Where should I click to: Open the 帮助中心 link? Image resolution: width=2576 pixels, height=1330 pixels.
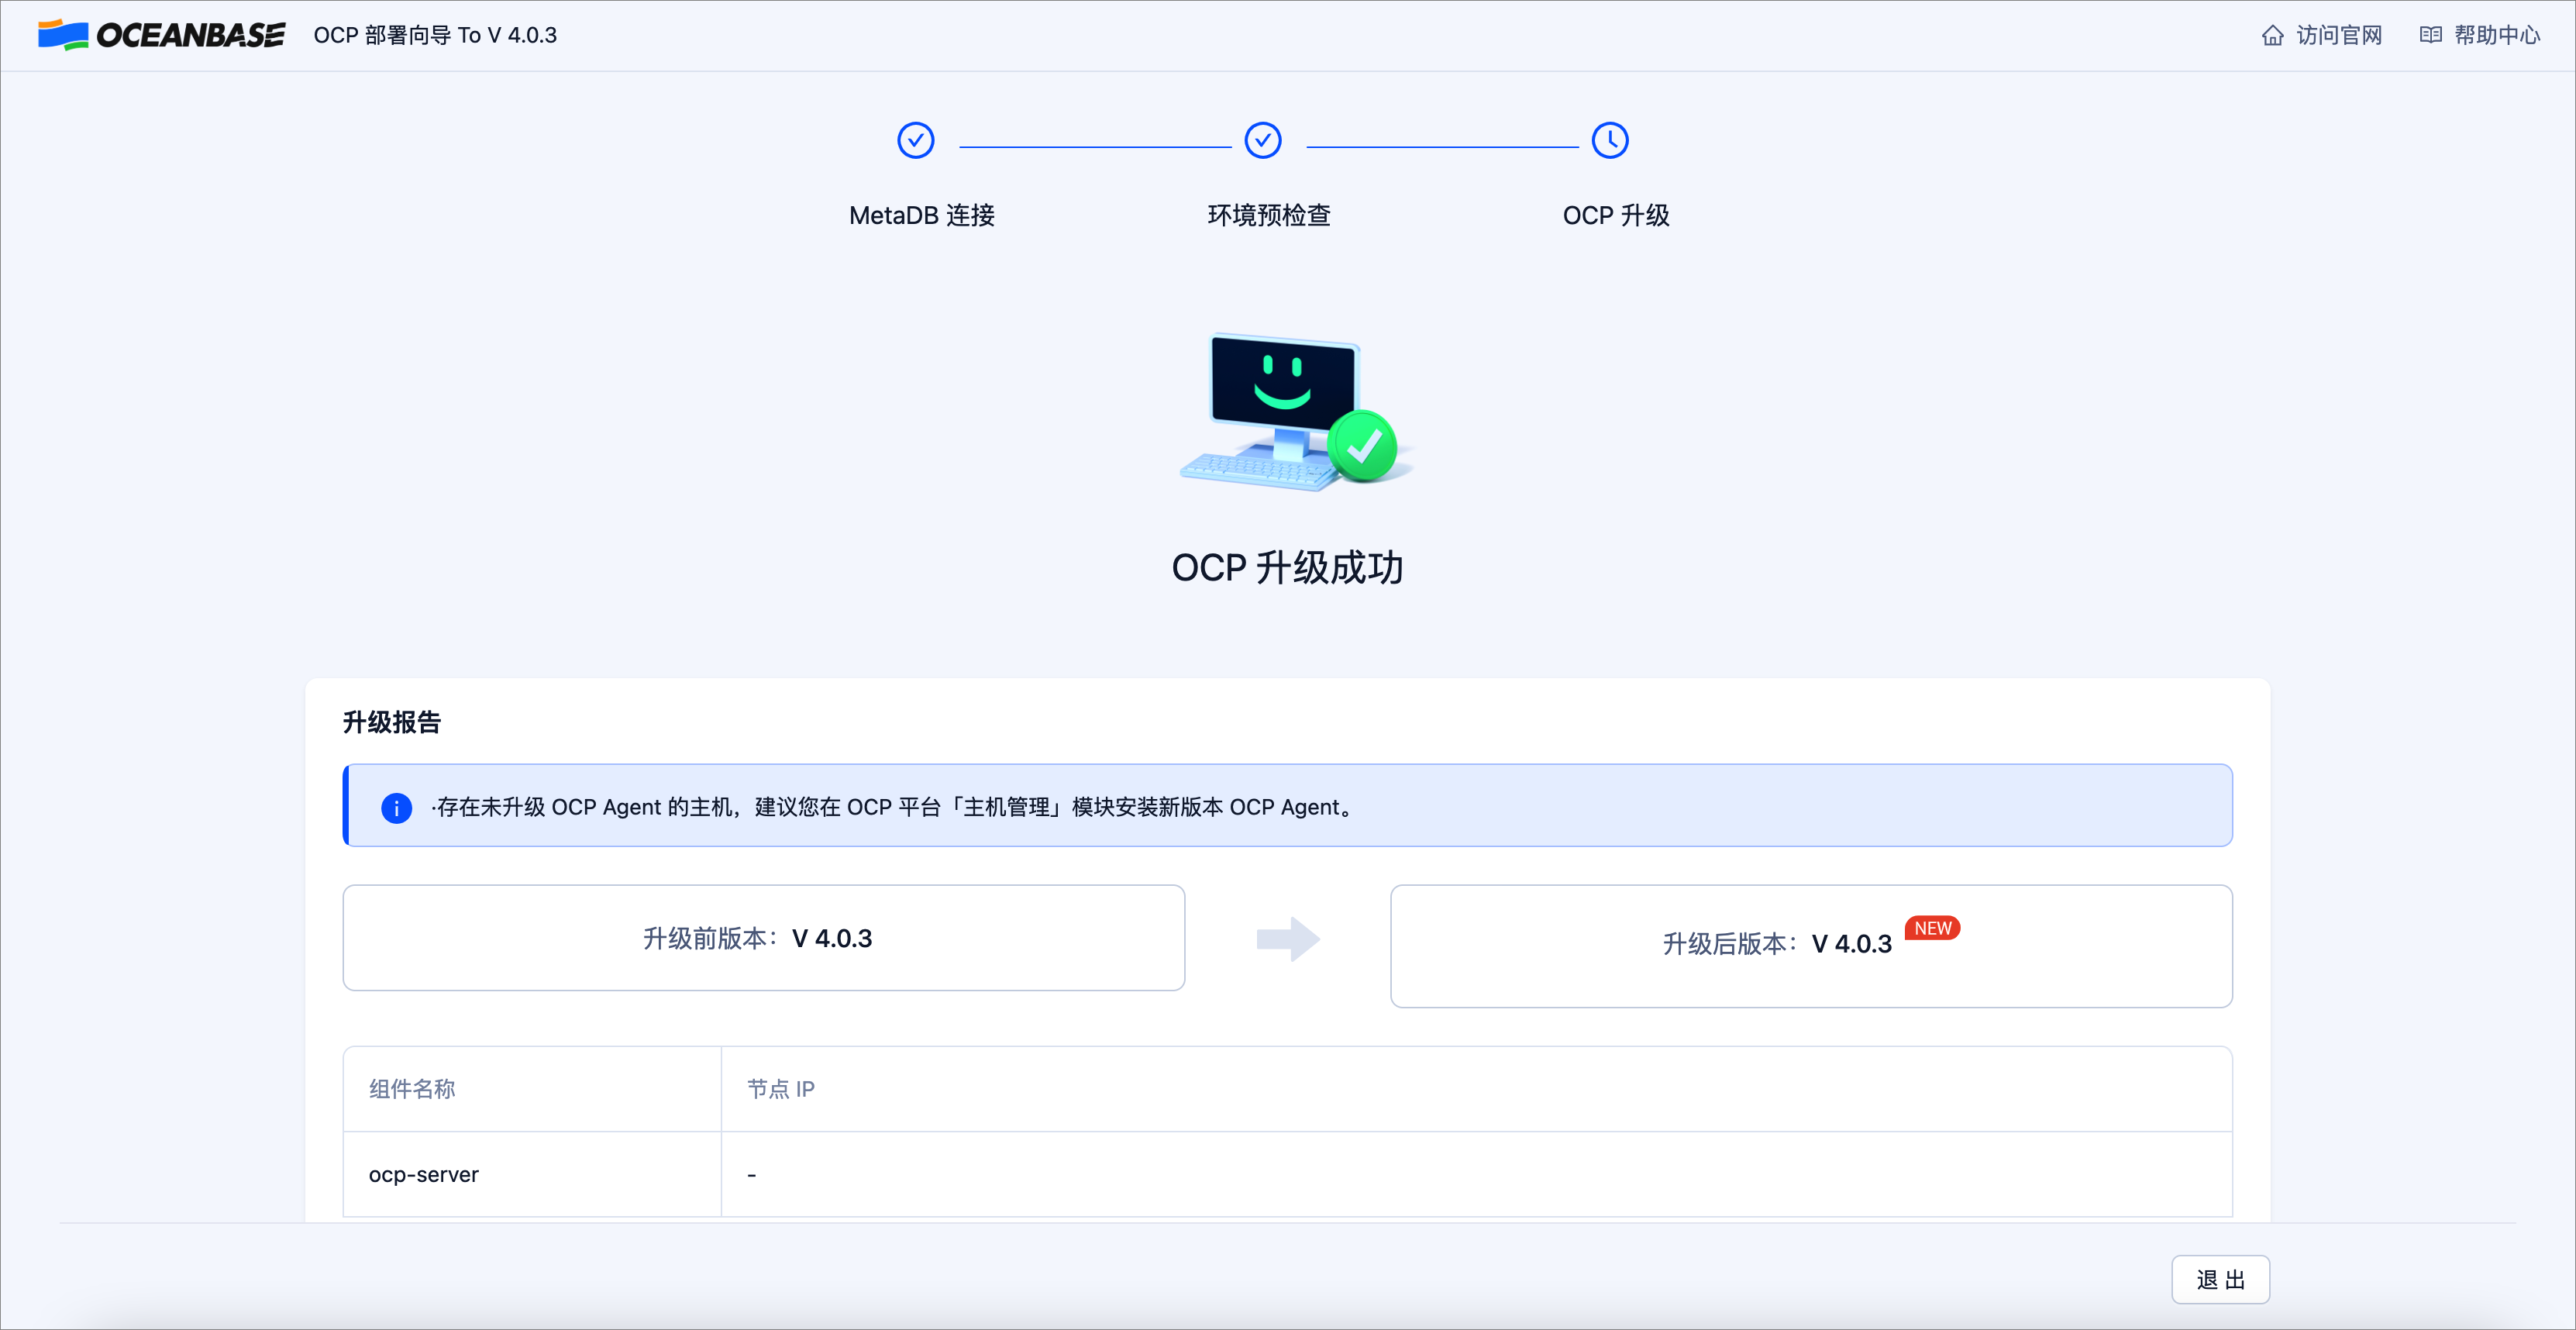tap(2497, 35)
